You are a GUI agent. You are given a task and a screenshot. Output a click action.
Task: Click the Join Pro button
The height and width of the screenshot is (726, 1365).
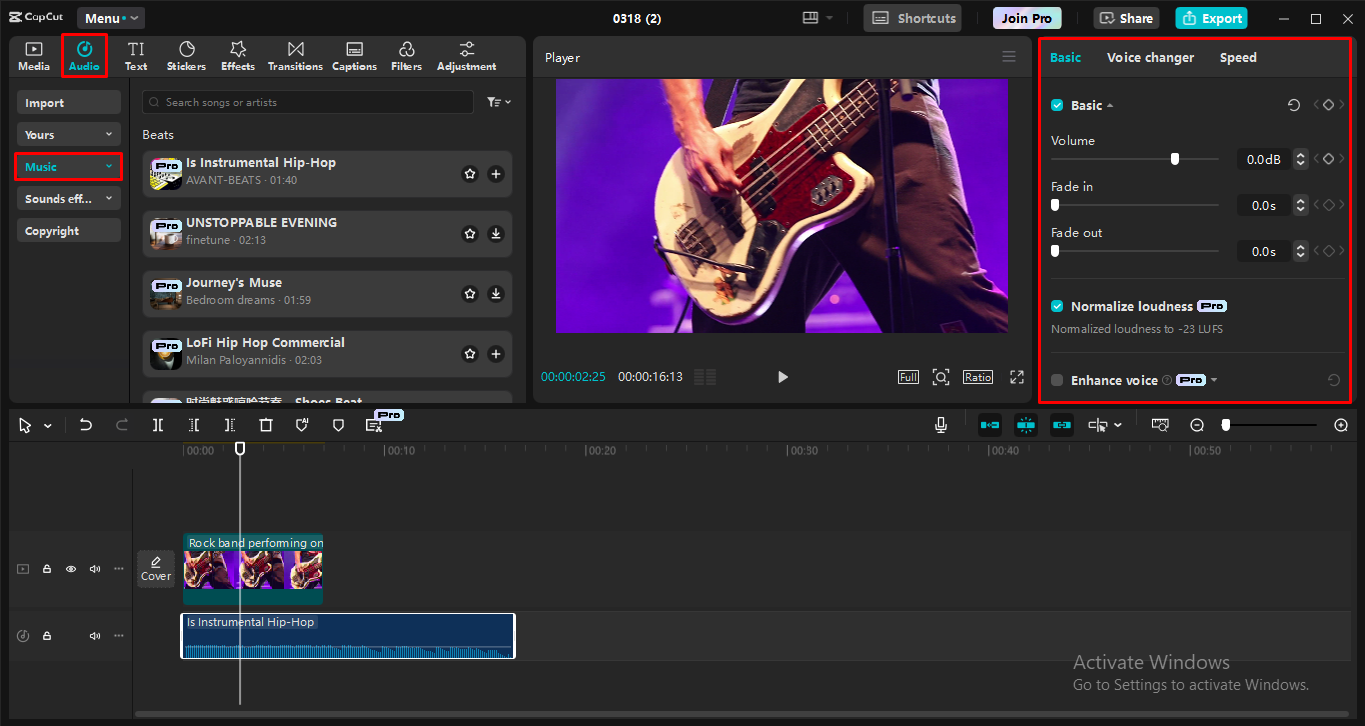pyautogui.click(x=1026, y=17)
